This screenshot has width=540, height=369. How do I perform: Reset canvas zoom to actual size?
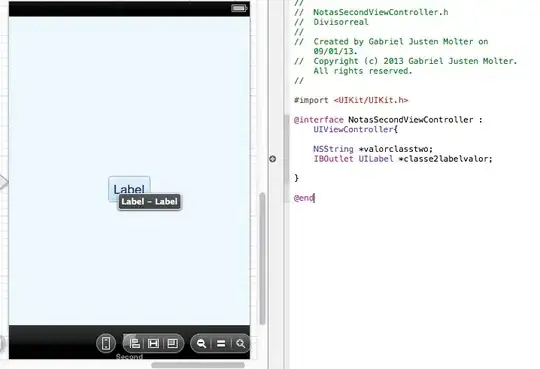coord(221,344)
